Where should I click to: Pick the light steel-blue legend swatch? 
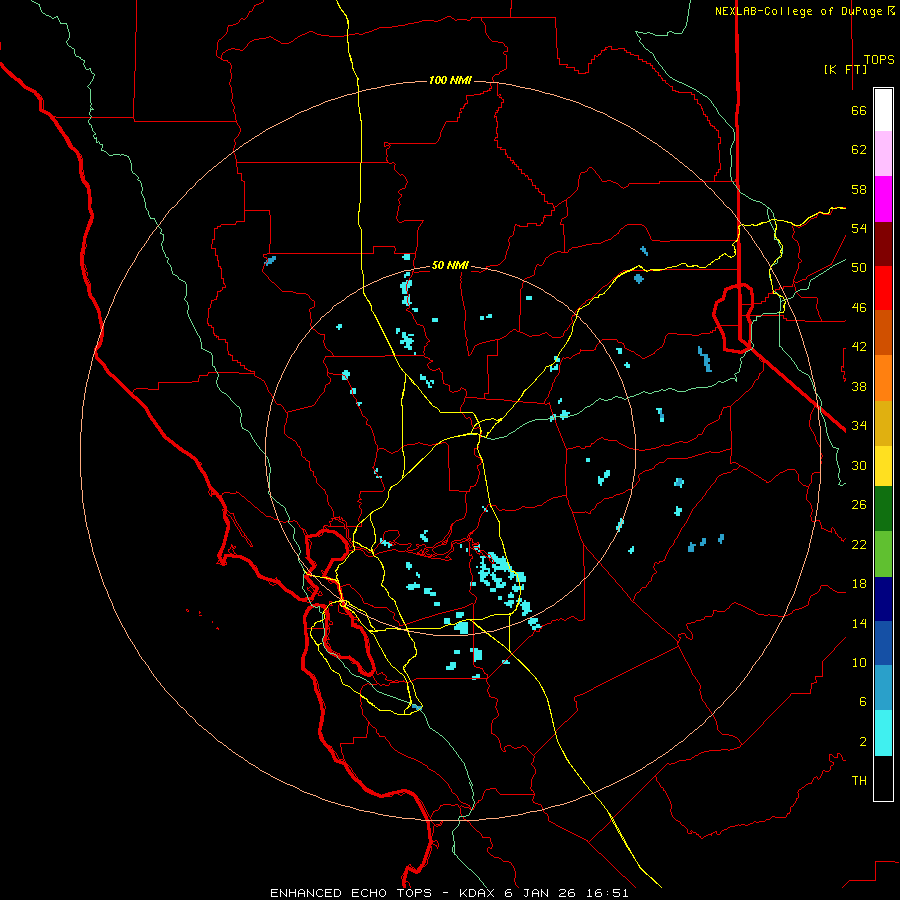(x=883, y=688)
